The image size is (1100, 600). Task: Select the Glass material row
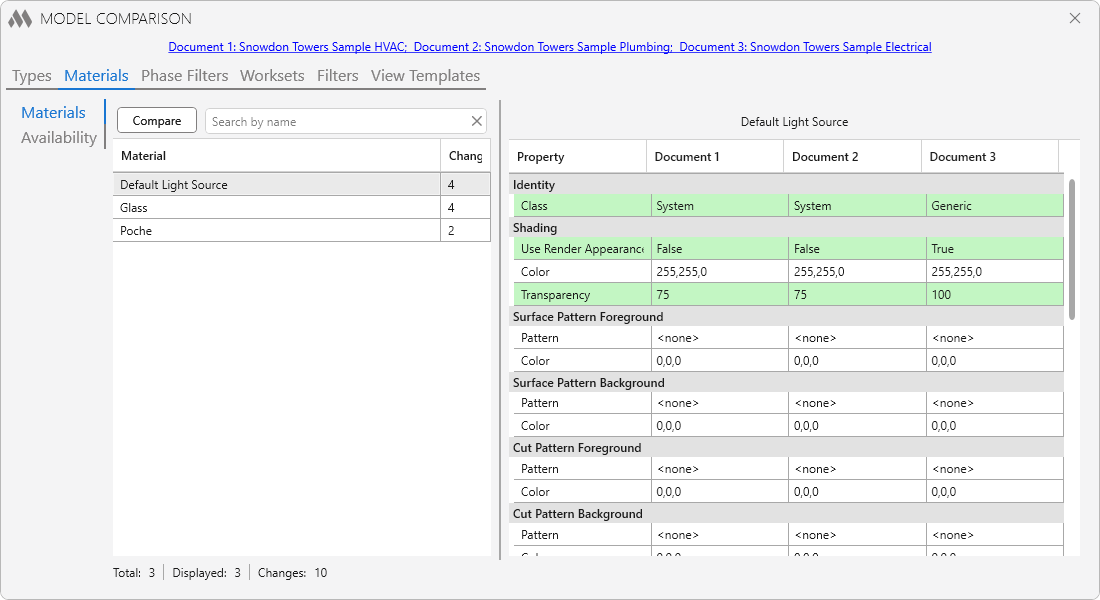coord(302,208)
